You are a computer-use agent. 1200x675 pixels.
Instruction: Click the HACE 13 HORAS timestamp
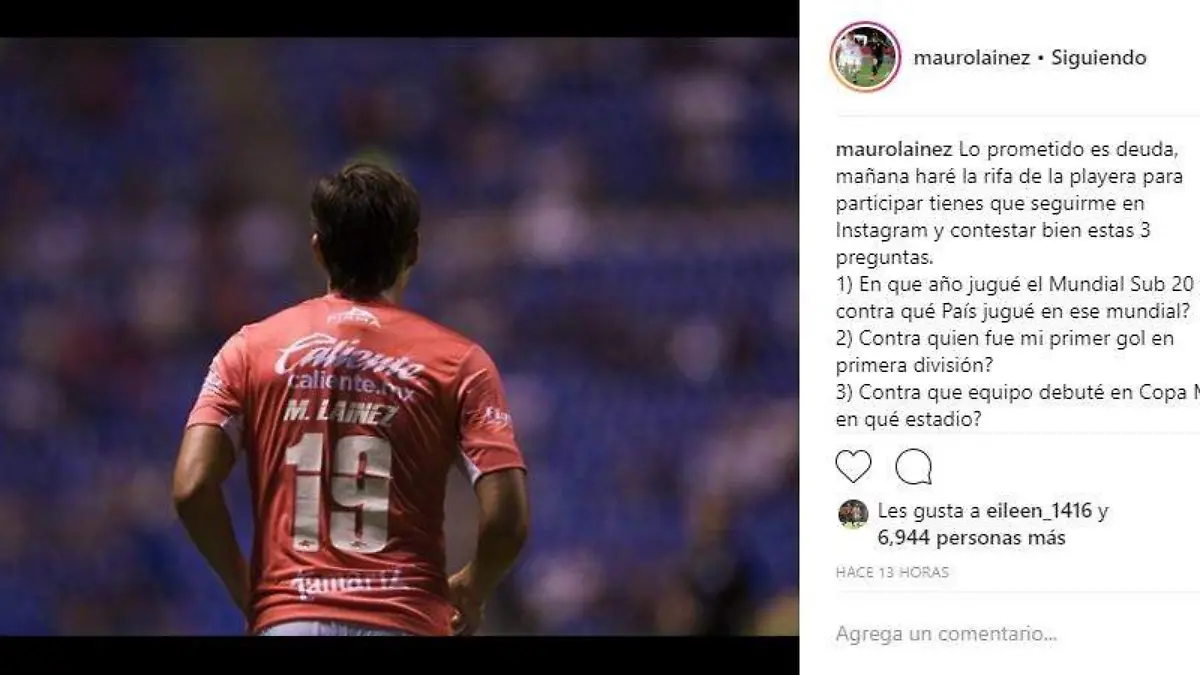click(892, 573)
